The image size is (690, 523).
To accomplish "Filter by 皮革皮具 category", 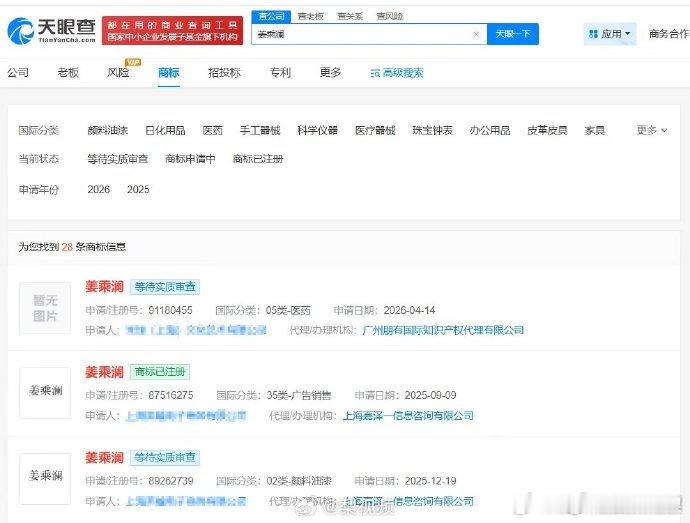I will tap(547, 130).
